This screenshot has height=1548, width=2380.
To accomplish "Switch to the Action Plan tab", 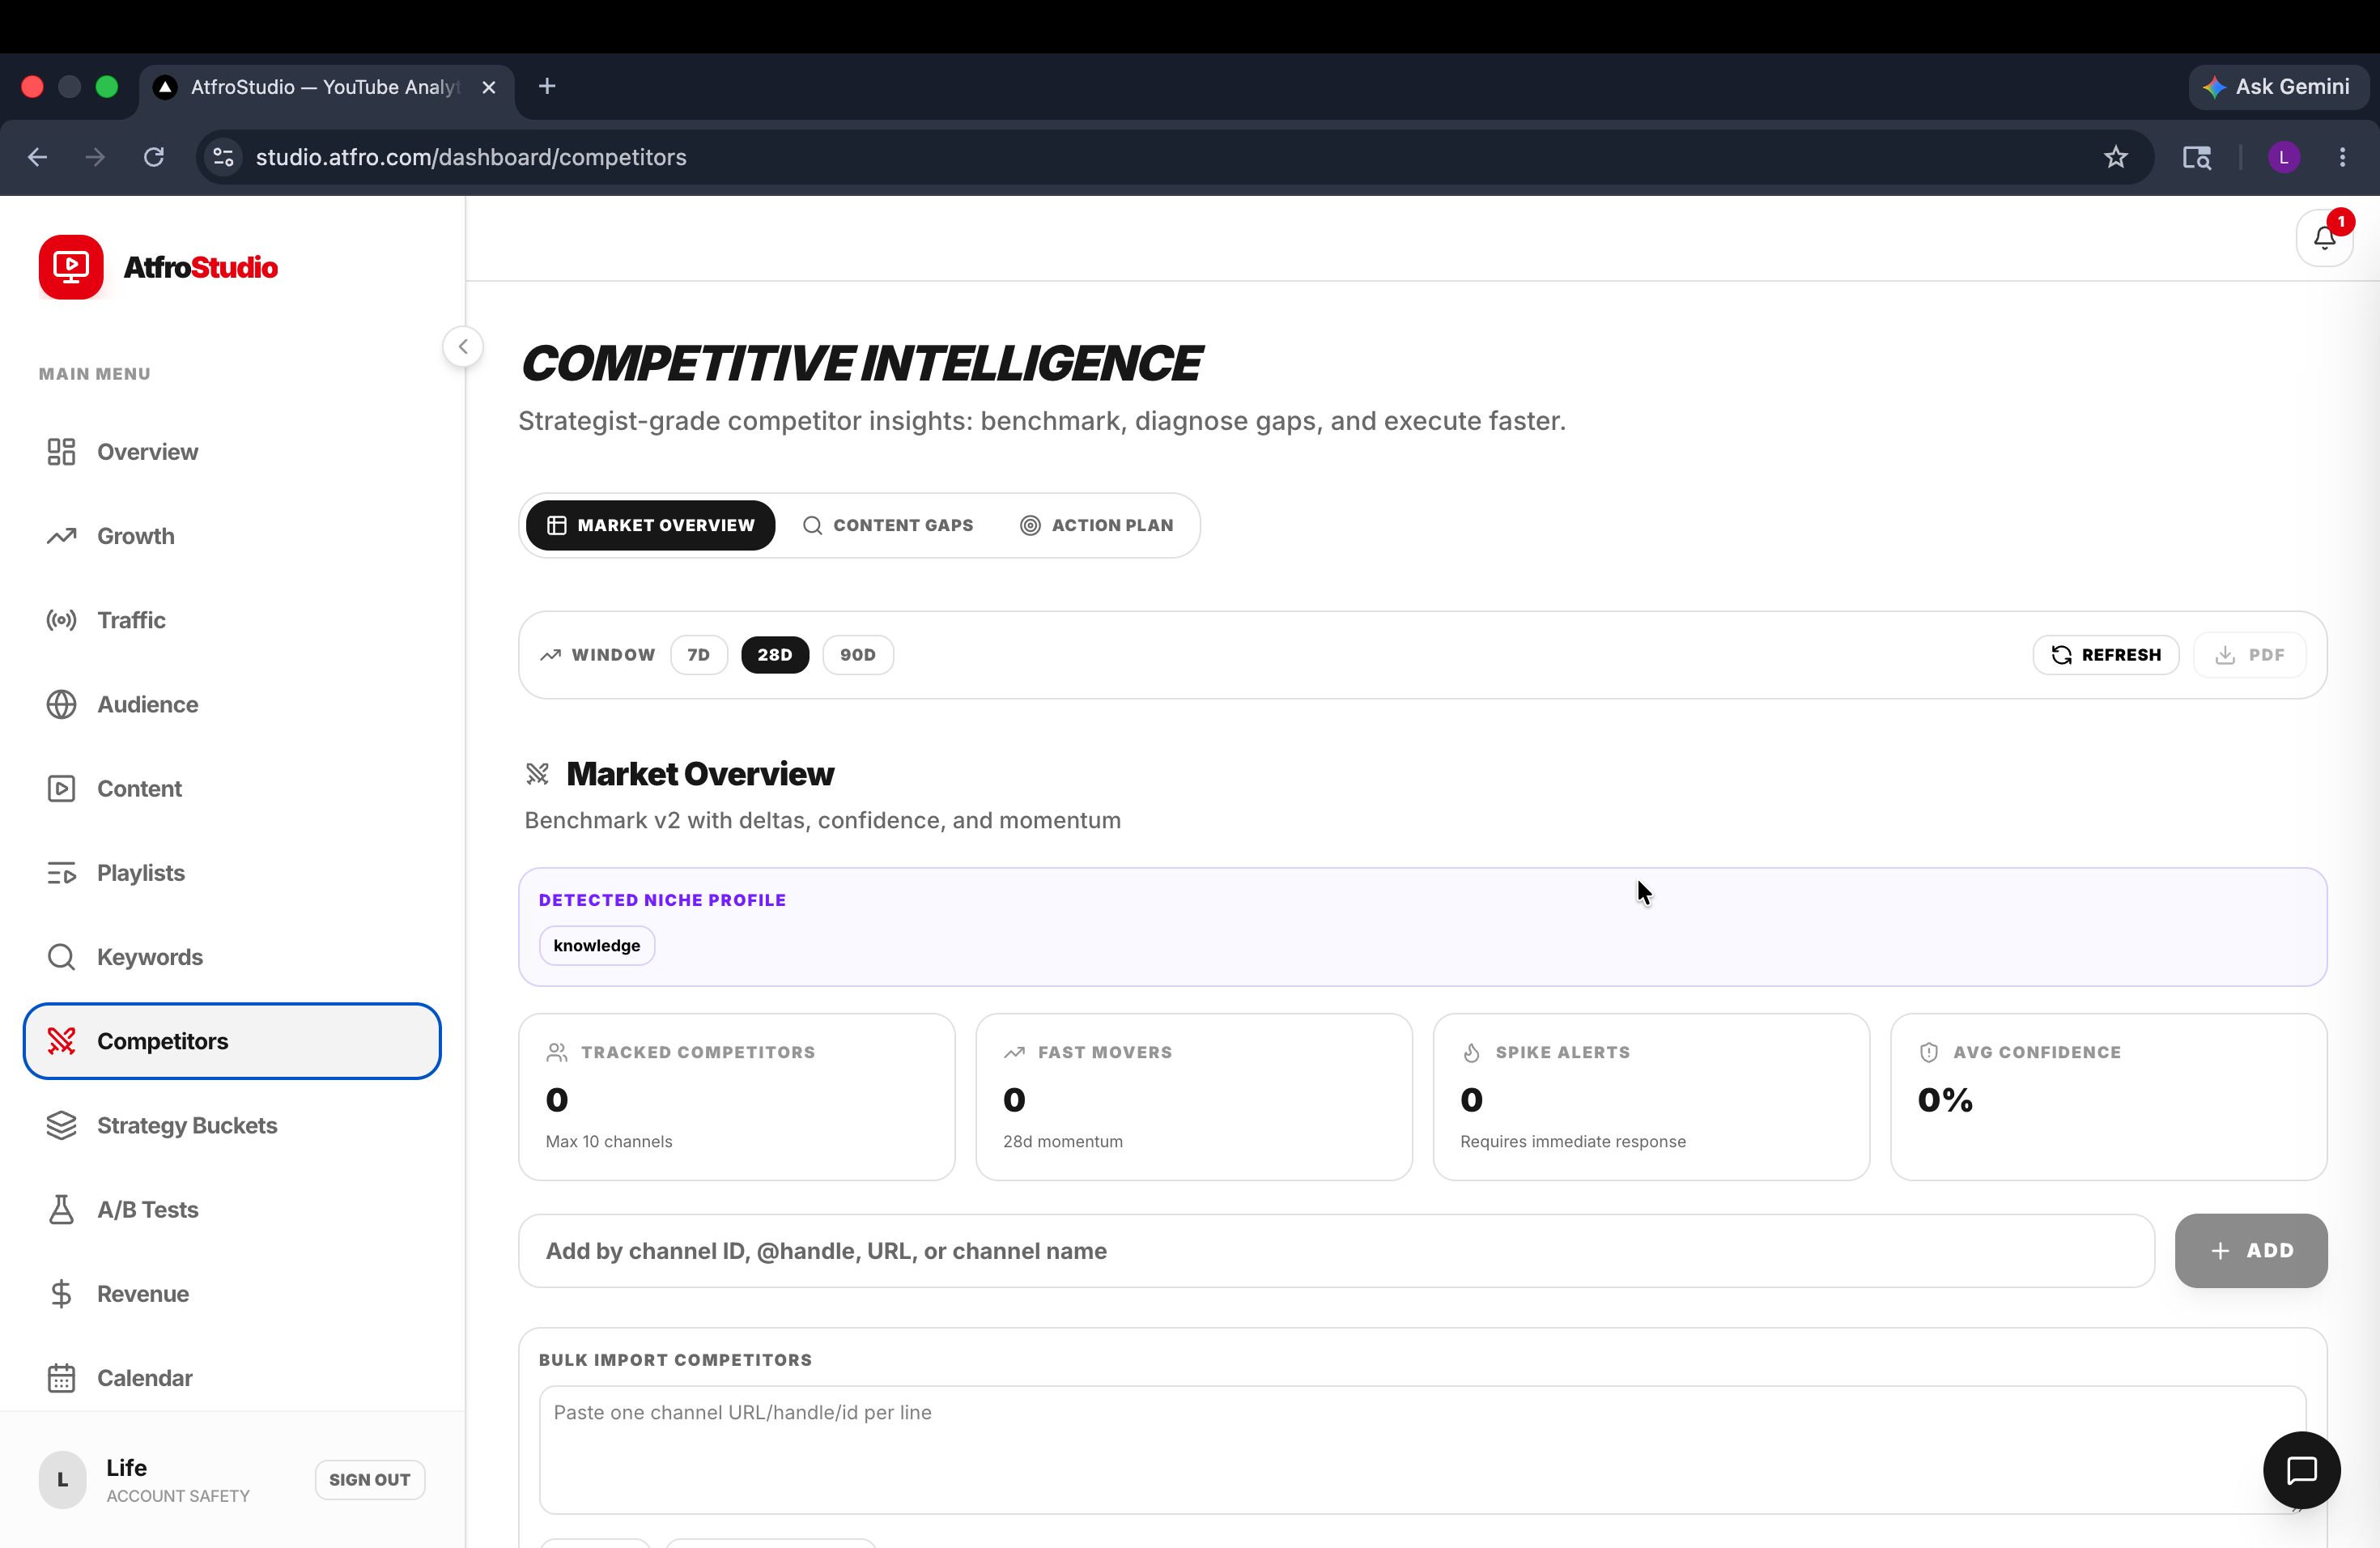I will (1097, 525).
